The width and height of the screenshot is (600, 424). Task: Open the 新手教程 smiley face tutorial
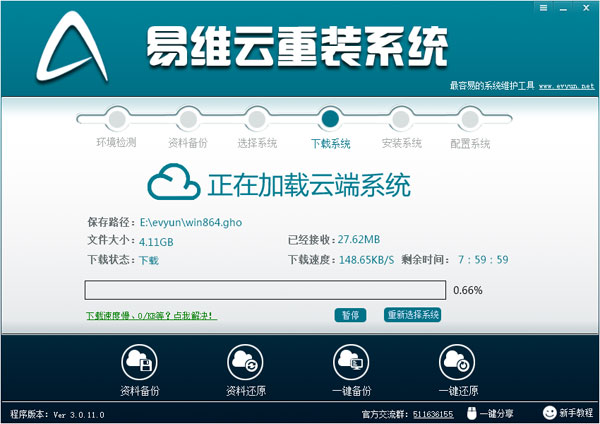pos(549,413)
